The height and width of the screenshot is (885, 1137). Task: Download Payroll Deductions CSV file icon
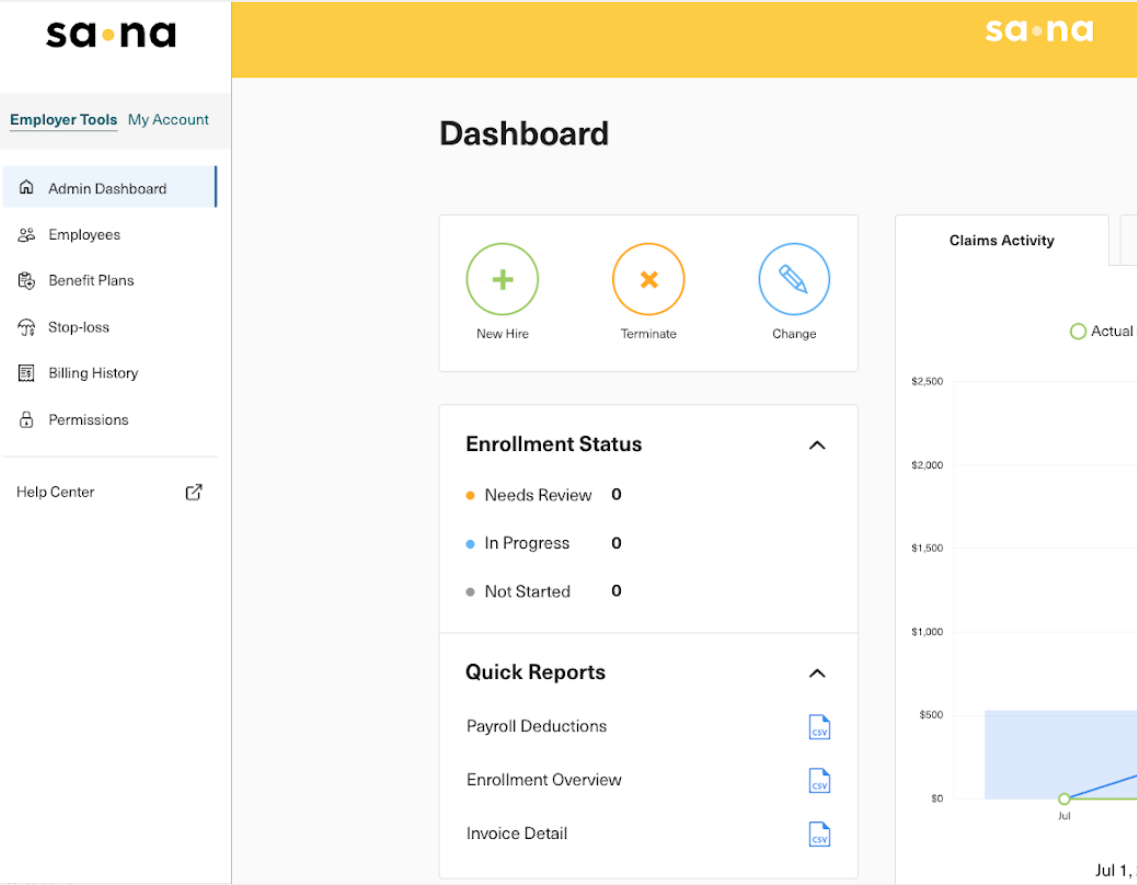point(819,727)
